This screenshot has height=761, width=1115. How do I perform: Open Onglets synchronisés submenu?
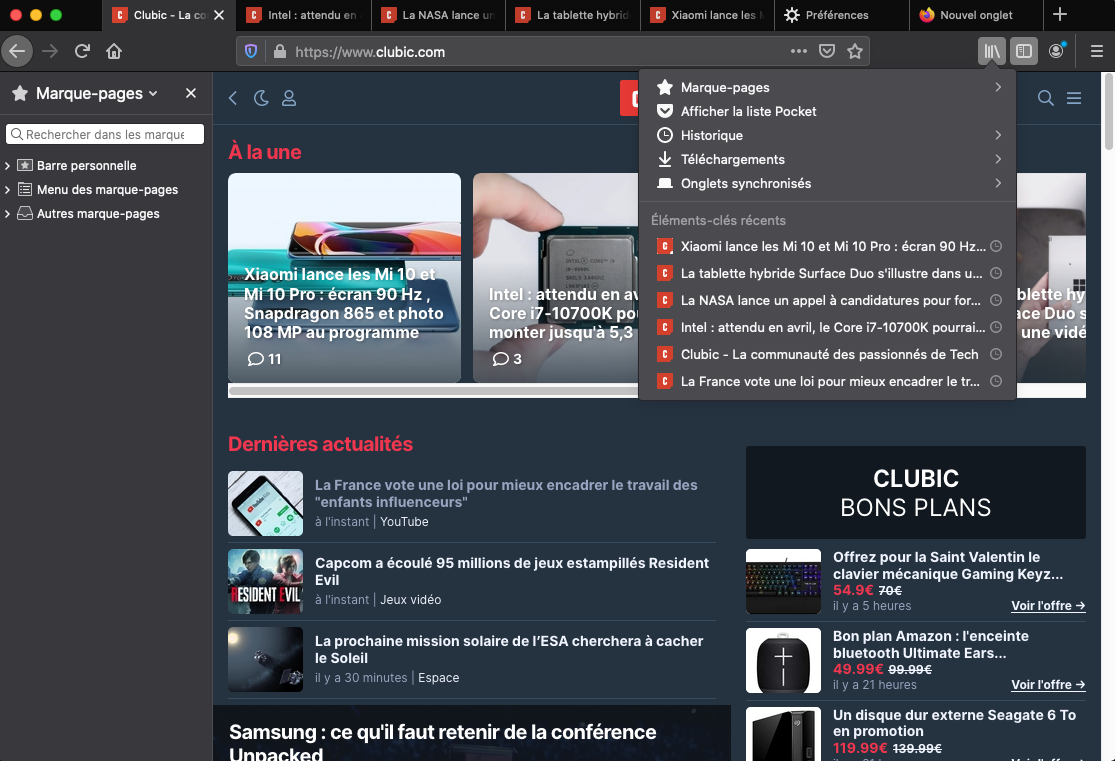827,183
